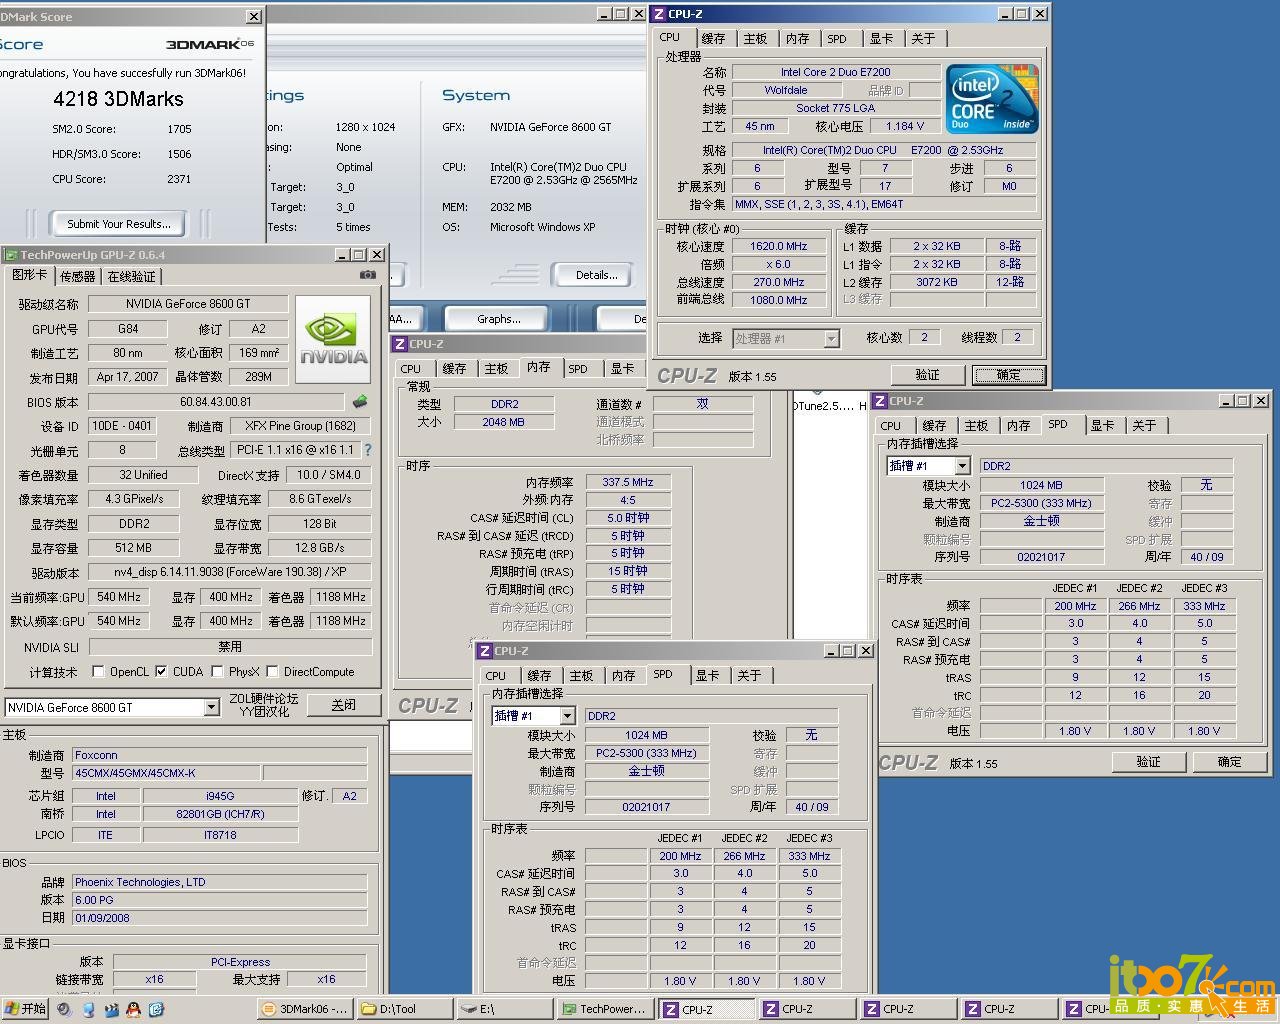Click the Intel Core 2 Duo logo
This screenshot has height=1024, width=1280.
pyautogui.click(x=992, y=100)
